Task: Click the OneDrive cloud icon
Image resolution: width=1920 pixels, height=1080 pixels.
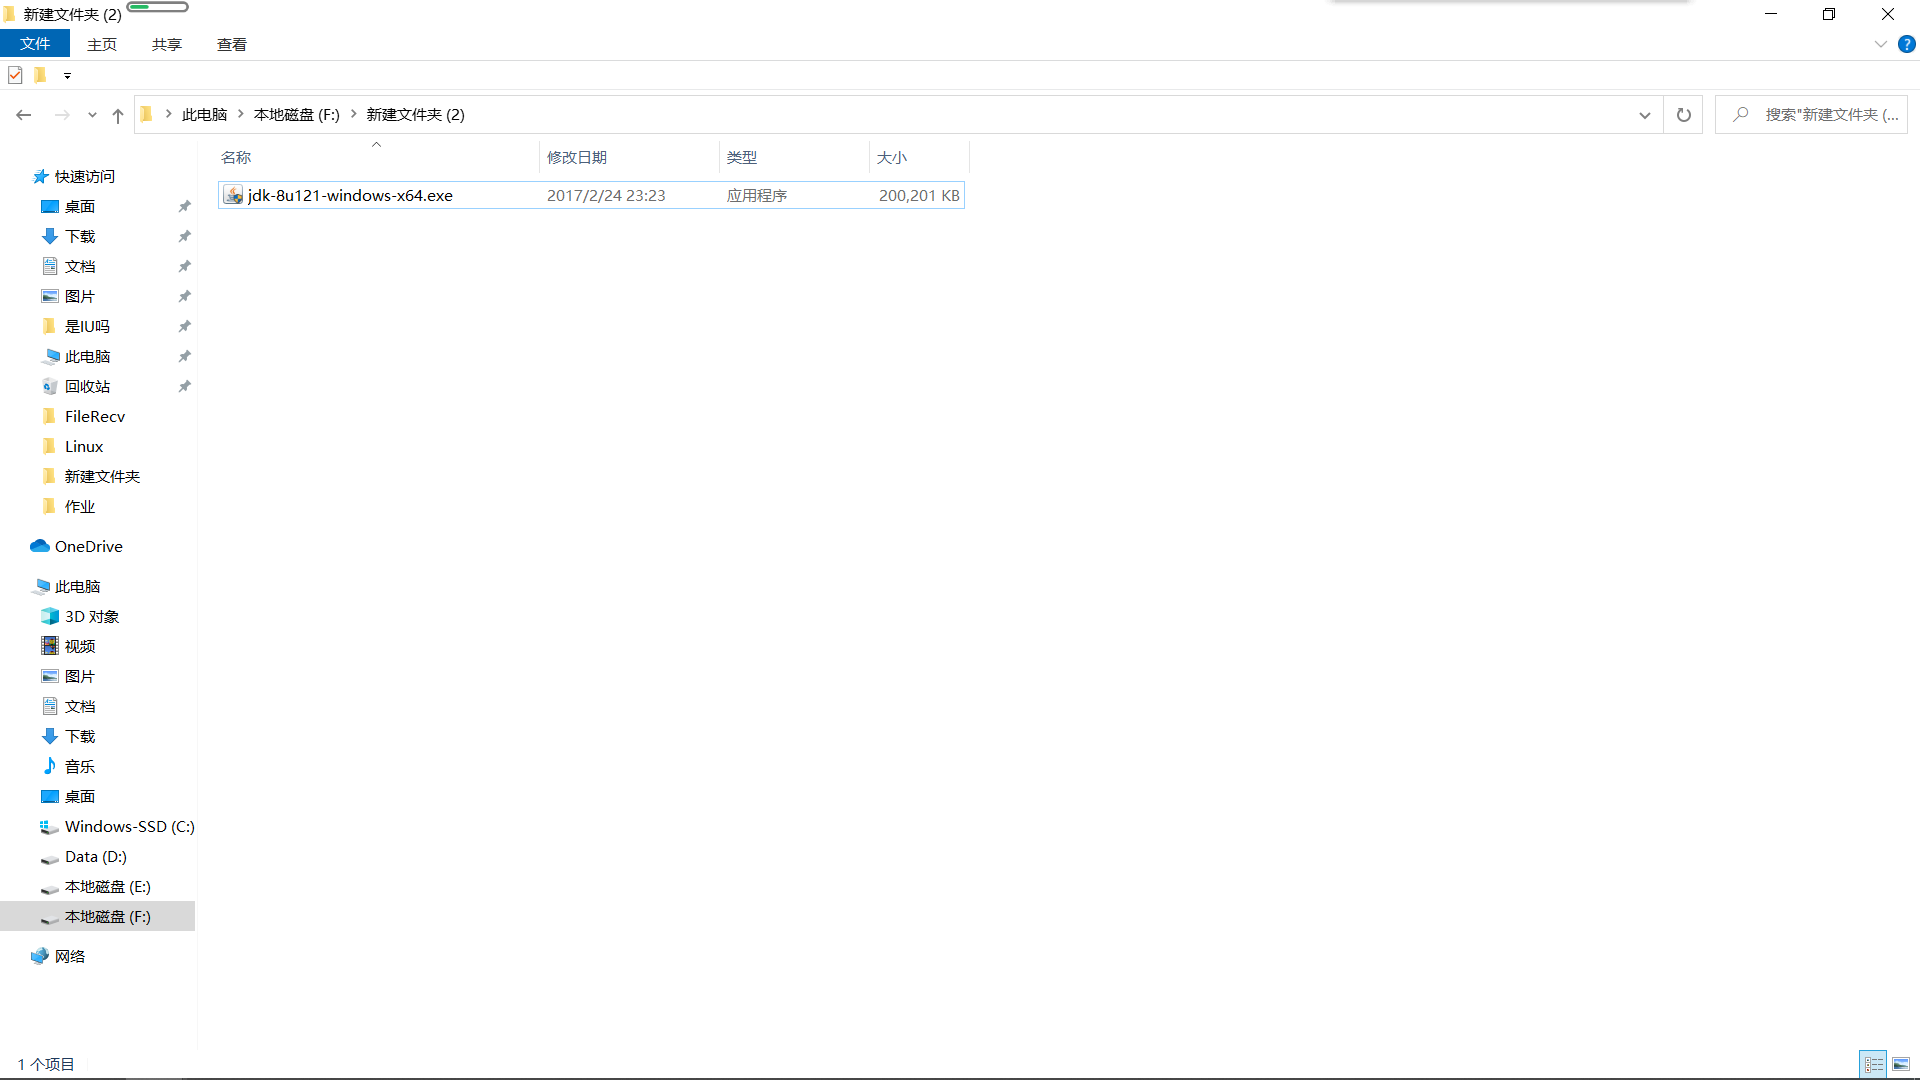Action: point(40,546)
